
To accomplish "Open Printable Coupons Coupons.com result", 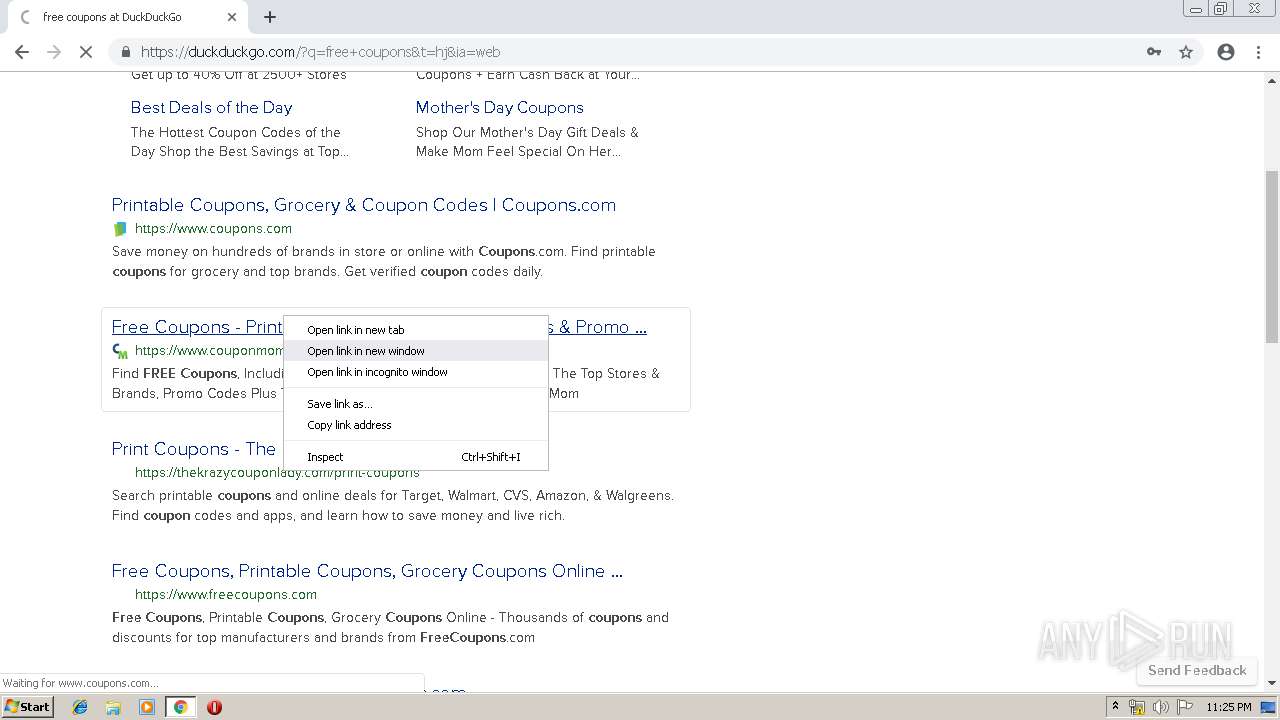I will tap(363, 205).
